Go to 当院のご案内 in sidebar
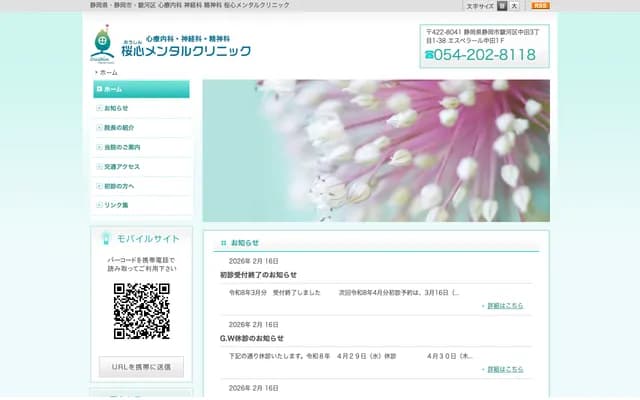 click(x=141, y=147)
